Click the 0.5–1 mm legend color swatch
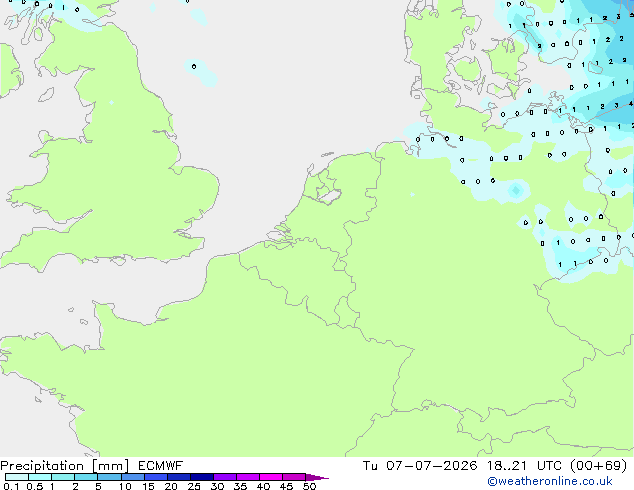Screen dimensions: 634x490 (x=40, y=477)
